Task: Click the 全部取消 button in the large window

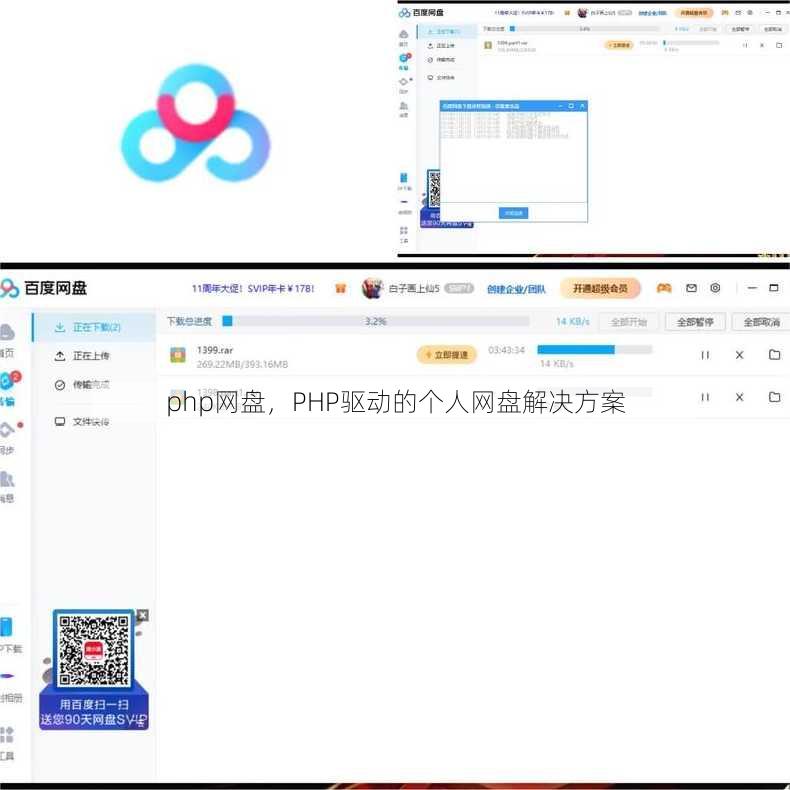Action: [x=761, y=322]
